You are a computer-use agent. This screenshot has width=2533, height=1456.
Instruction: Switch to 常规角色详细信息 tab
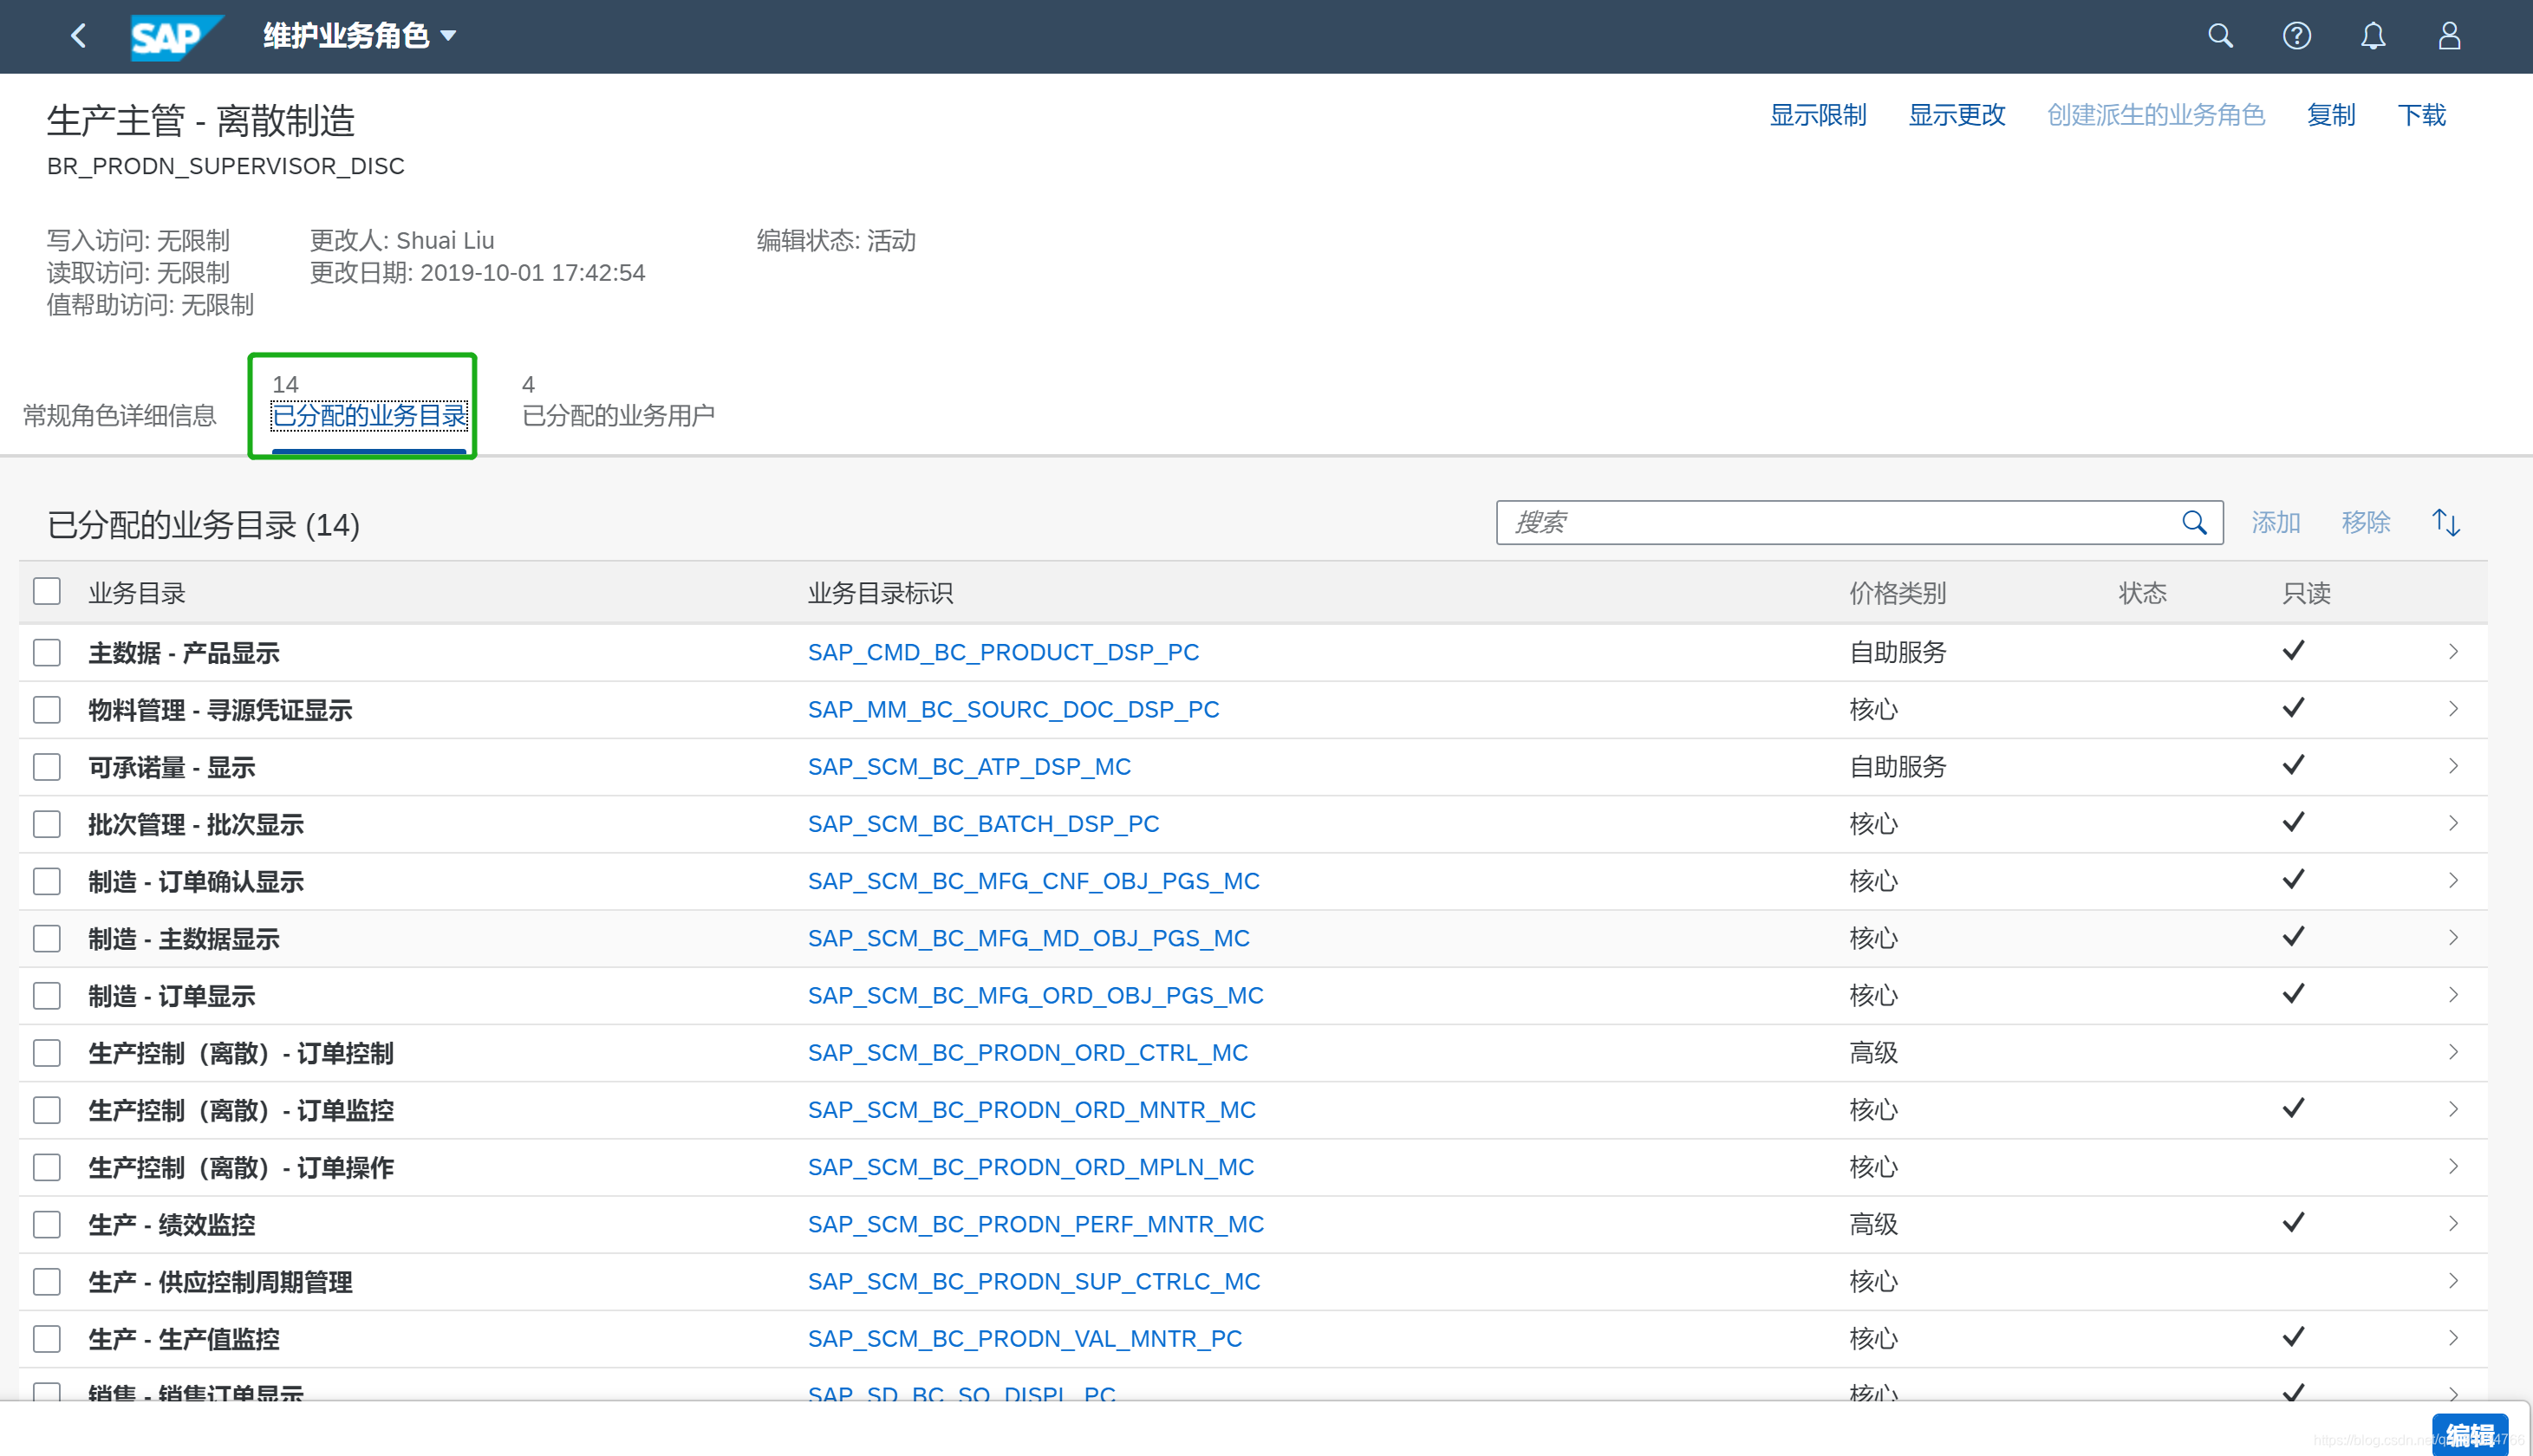click(119, 415)
